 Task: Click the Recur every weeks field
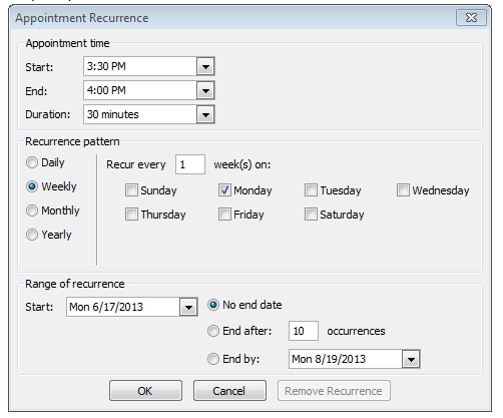tap(190, 164)
